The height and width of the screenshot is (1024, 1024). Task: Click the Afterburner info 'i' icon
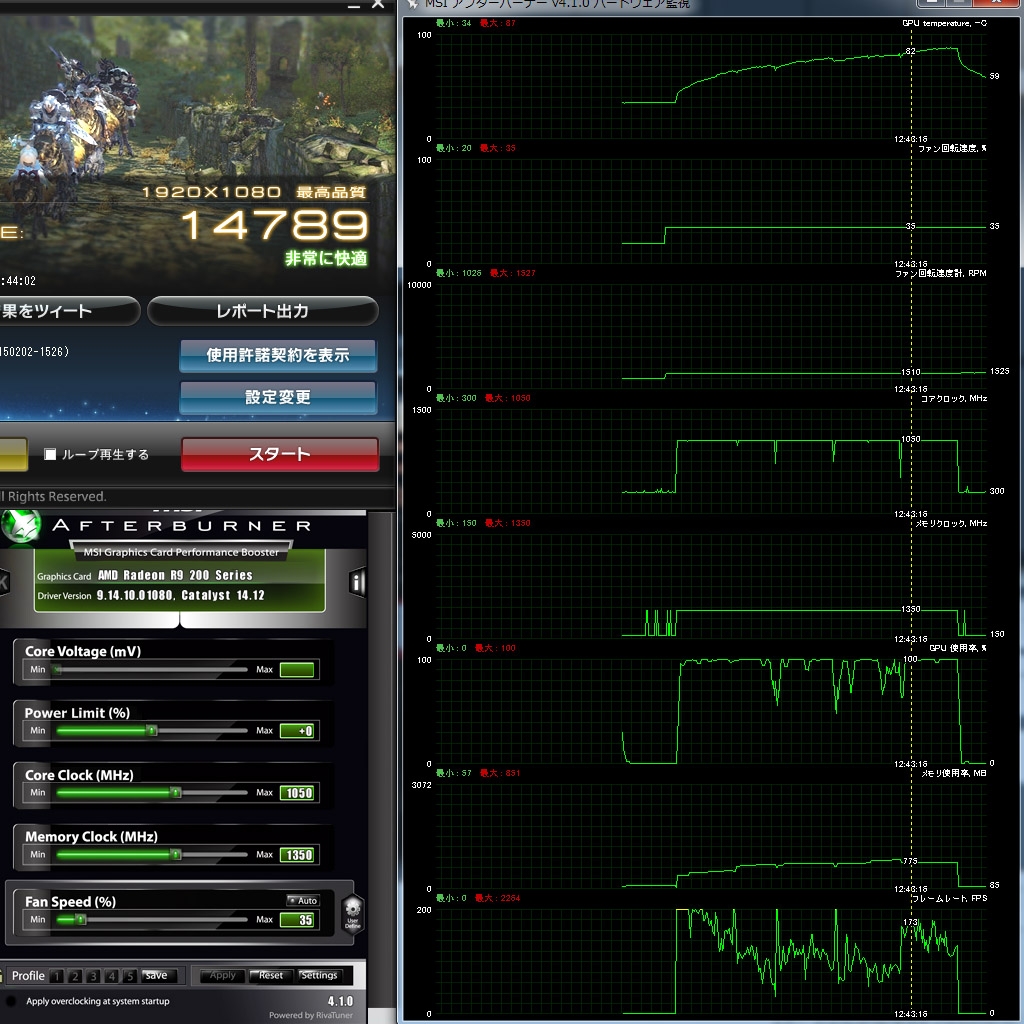357,582
